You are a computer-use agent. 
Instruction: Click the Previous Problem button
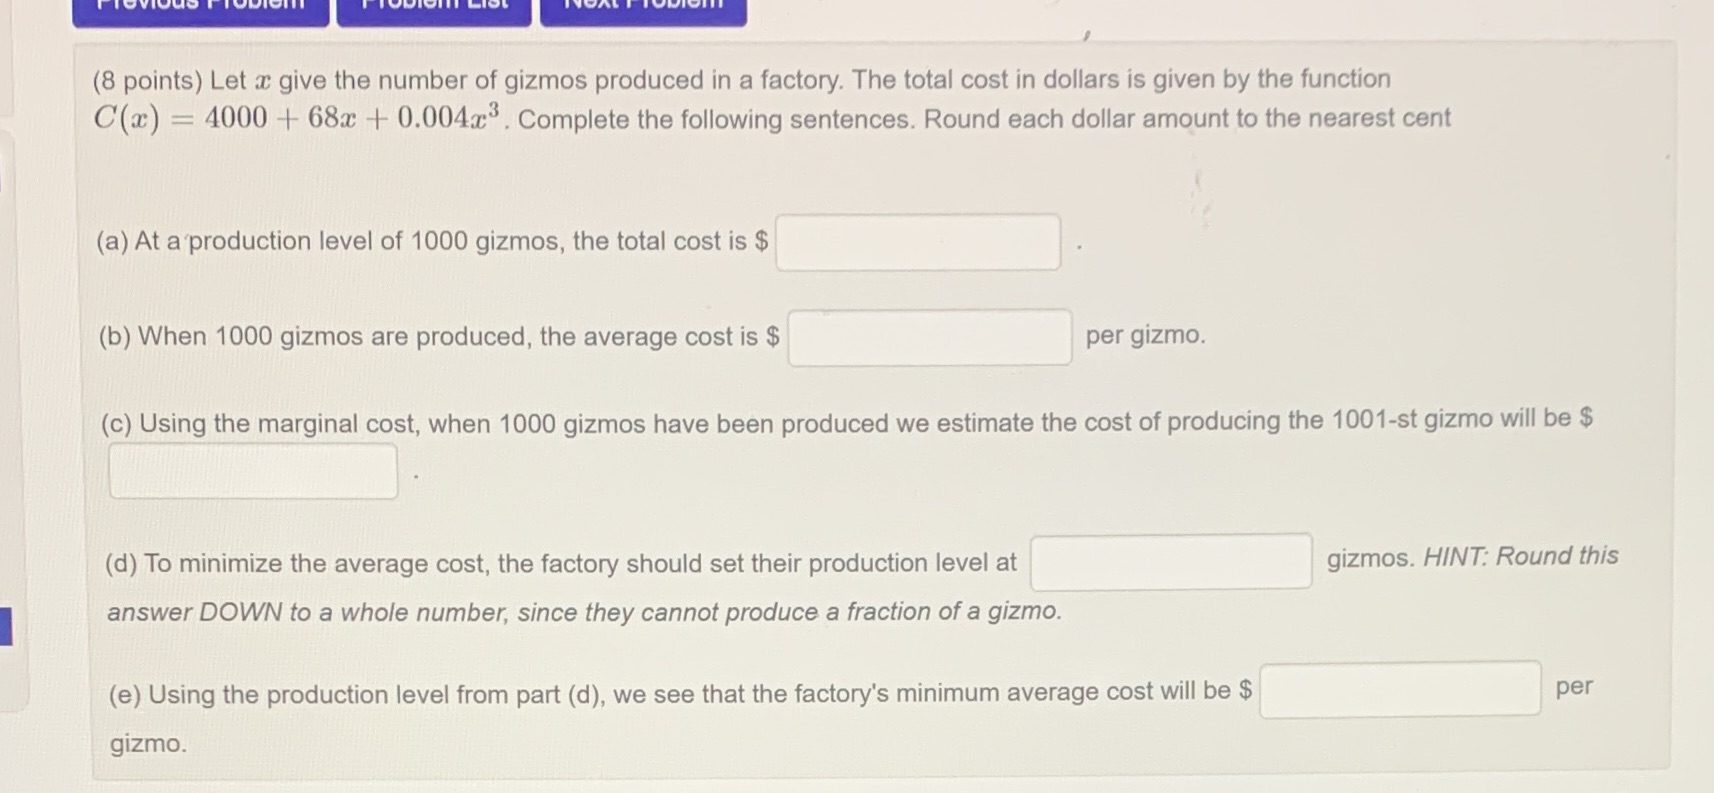(x=198, y=8)
